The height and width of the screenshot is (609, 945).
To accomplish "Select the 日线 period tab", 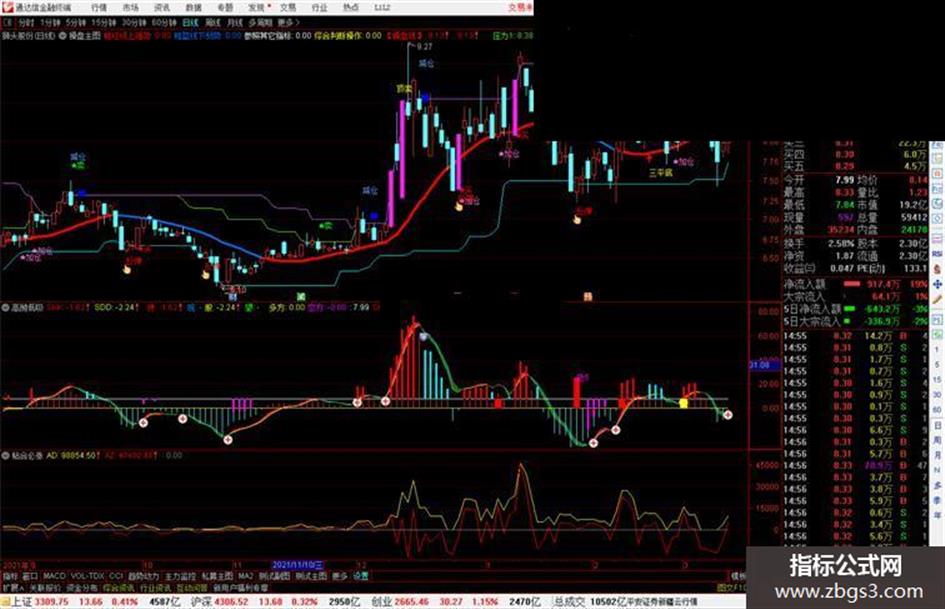I will pyautogui.click(x=190, y=23).
